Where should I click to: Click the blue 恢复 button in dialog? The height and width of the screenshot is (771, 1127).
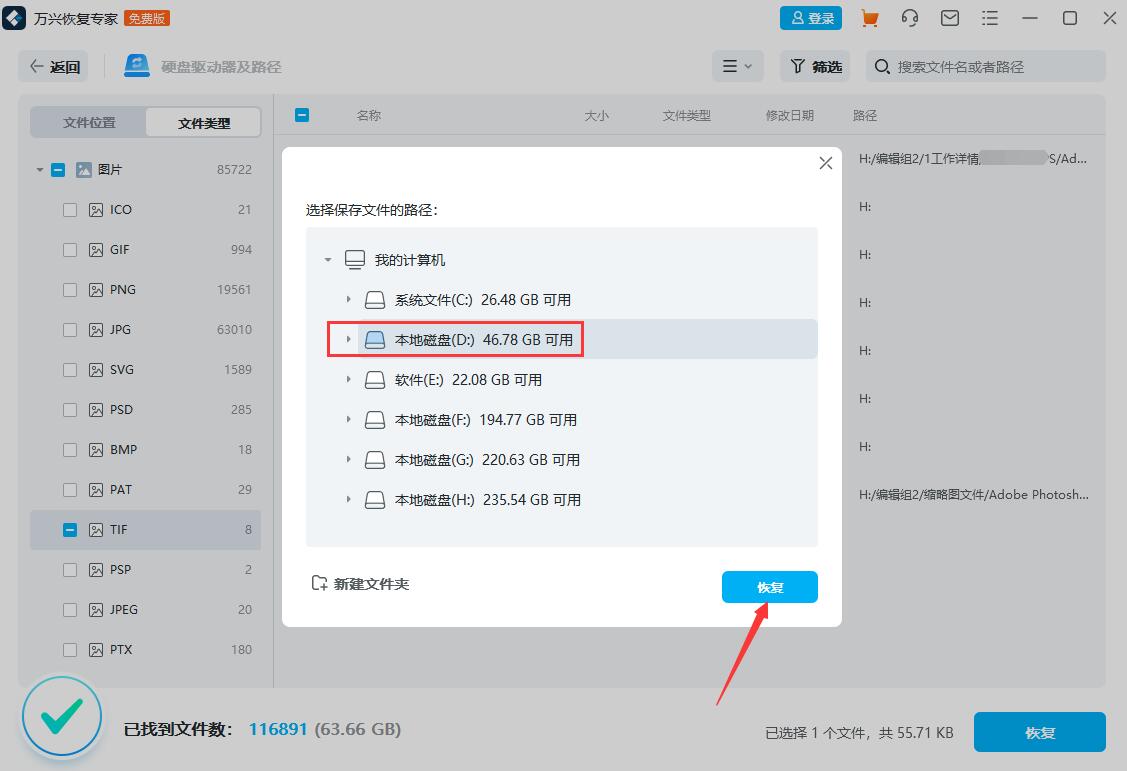[769, 587]
